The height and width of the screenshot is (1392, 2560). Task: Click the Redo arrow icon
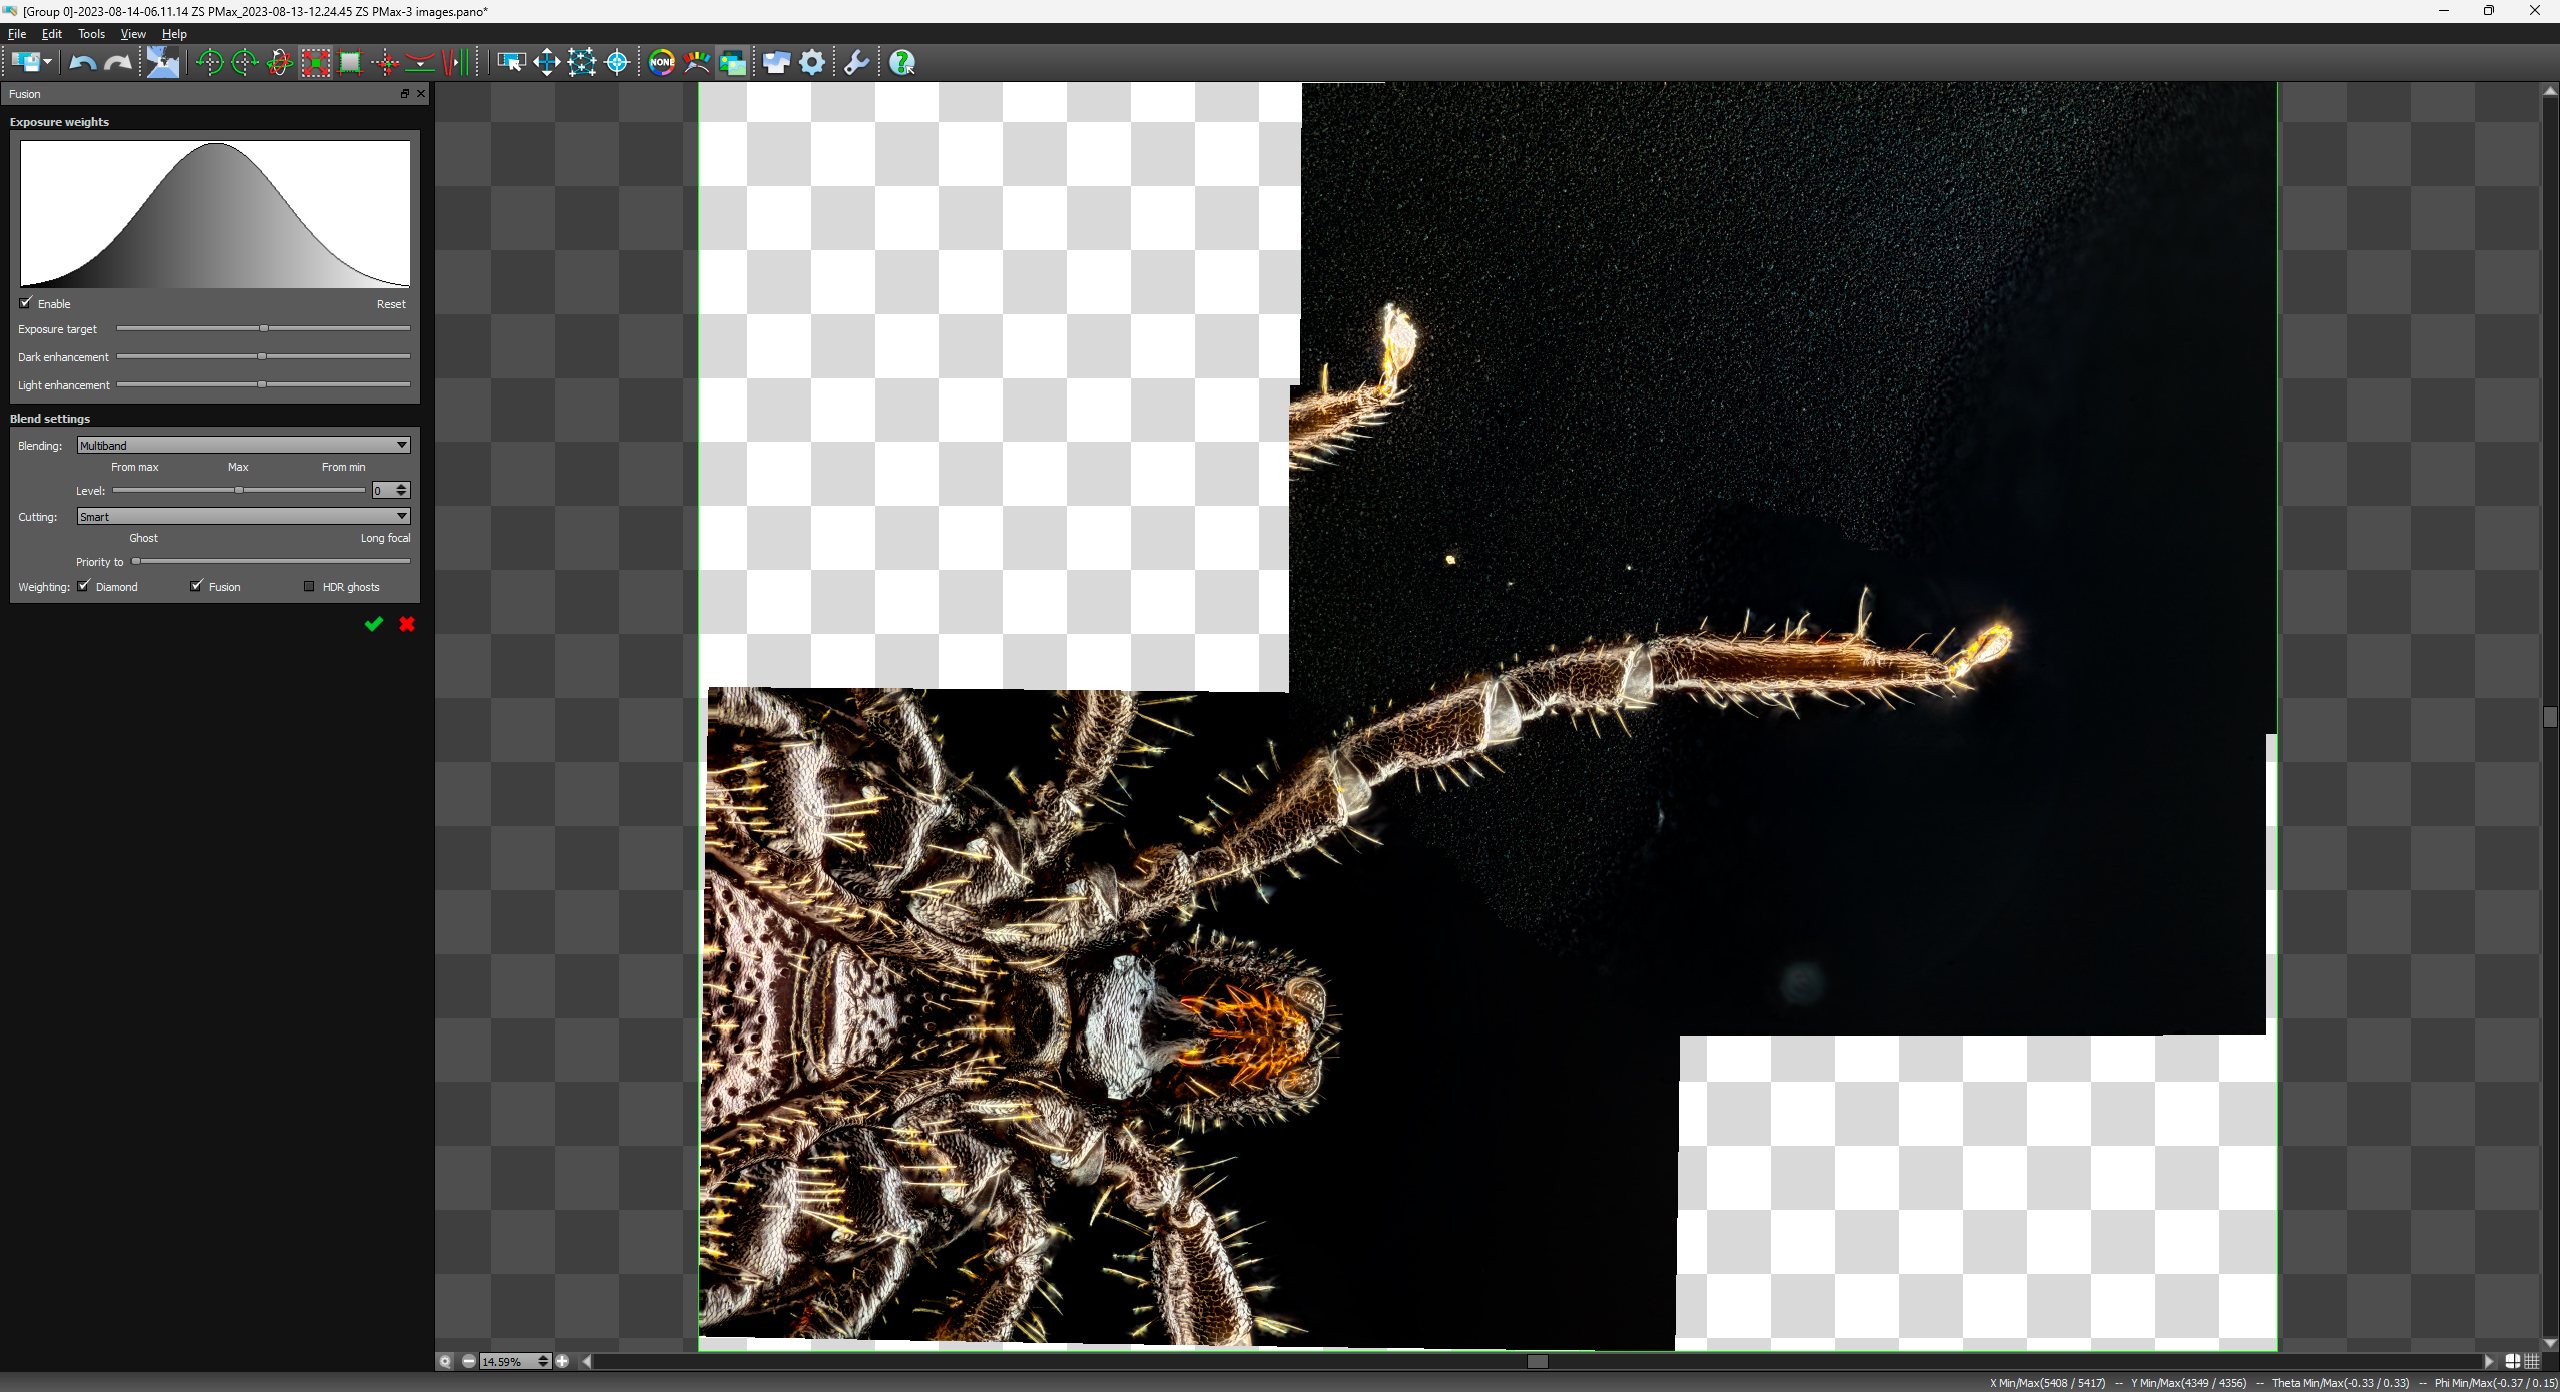point(118,62)
